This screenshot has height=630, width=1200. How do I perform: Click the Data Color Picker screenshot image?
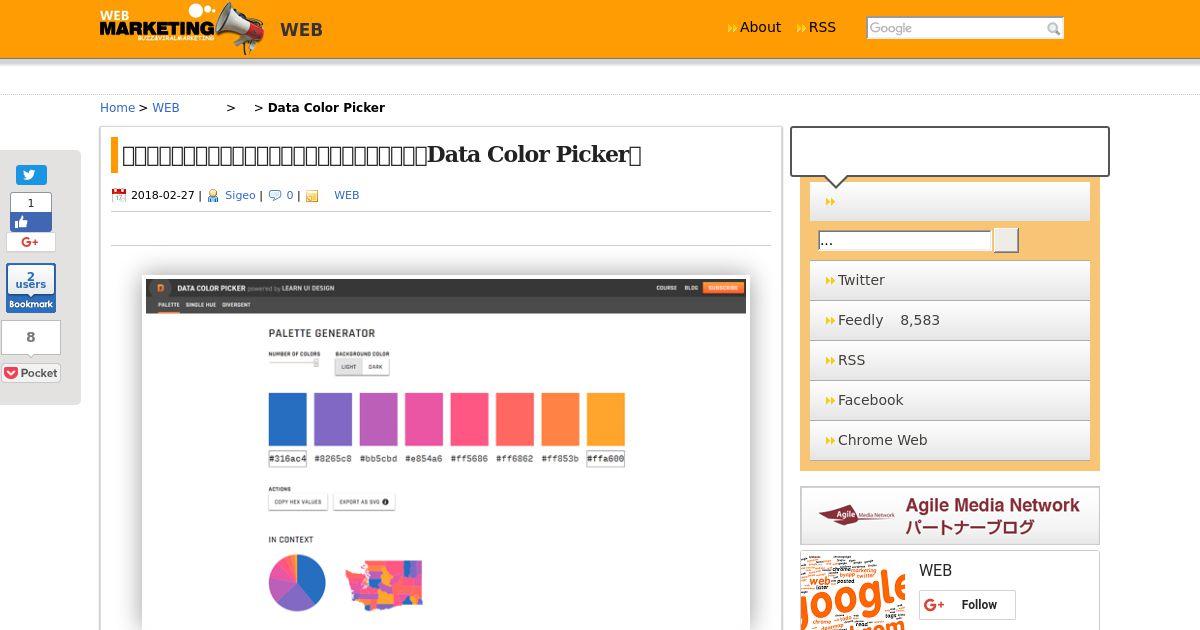click(446, 453)
